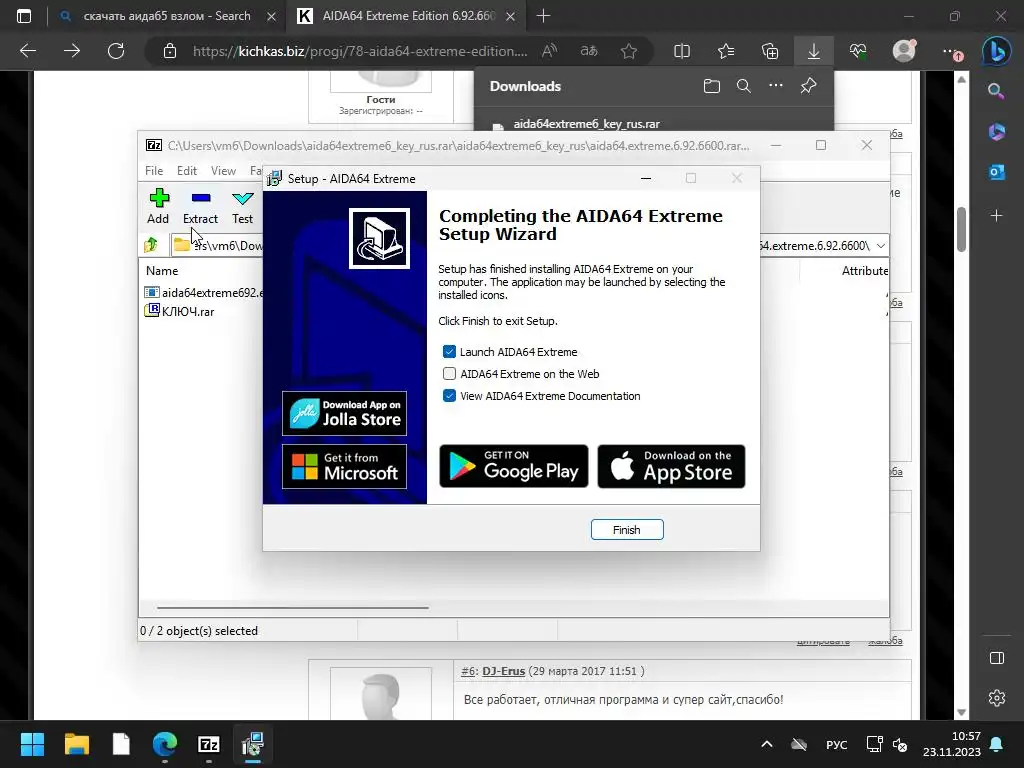Click the browser Back arrow
1024x768 pixels.
pyautogui.click(x=28, y=51)
